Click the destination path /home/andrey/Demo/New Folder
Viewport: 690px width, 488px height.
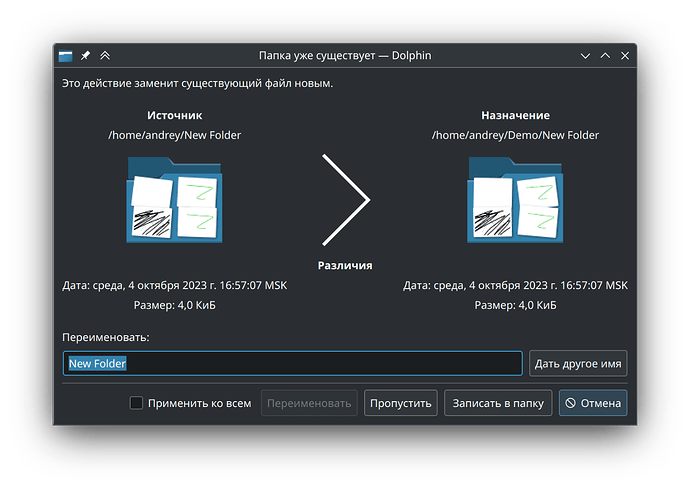point(515,135)
